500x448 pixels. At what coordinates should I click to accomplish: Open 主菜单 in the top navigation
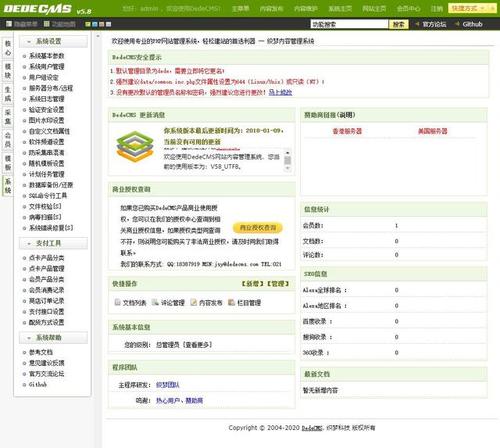click(x=240, y=9)
